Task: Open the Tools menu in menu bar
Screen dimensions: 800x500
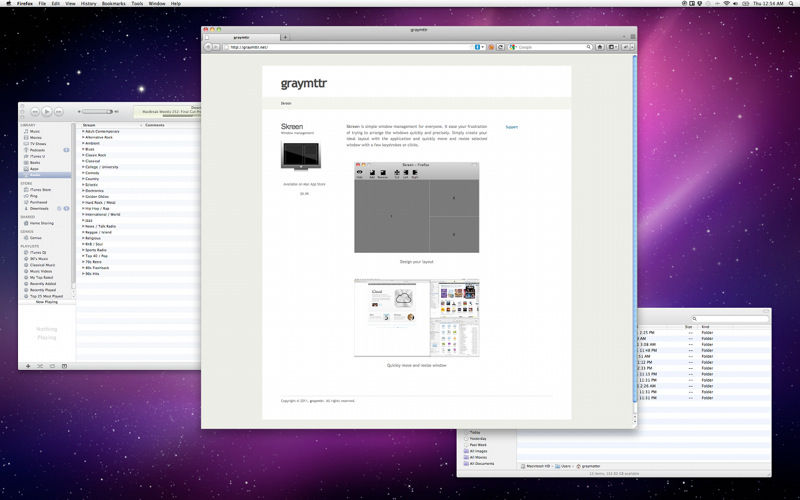Action: 137,4
